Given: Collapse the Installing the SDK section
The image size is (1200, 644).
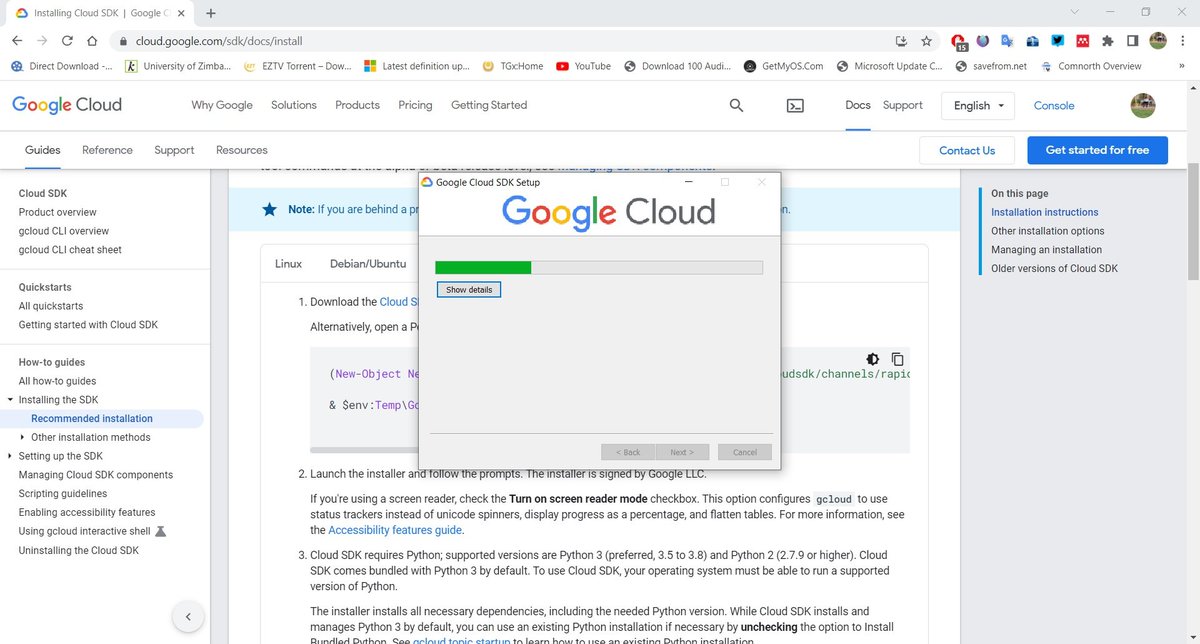Looking at the screenshot, I should (9, 400).
